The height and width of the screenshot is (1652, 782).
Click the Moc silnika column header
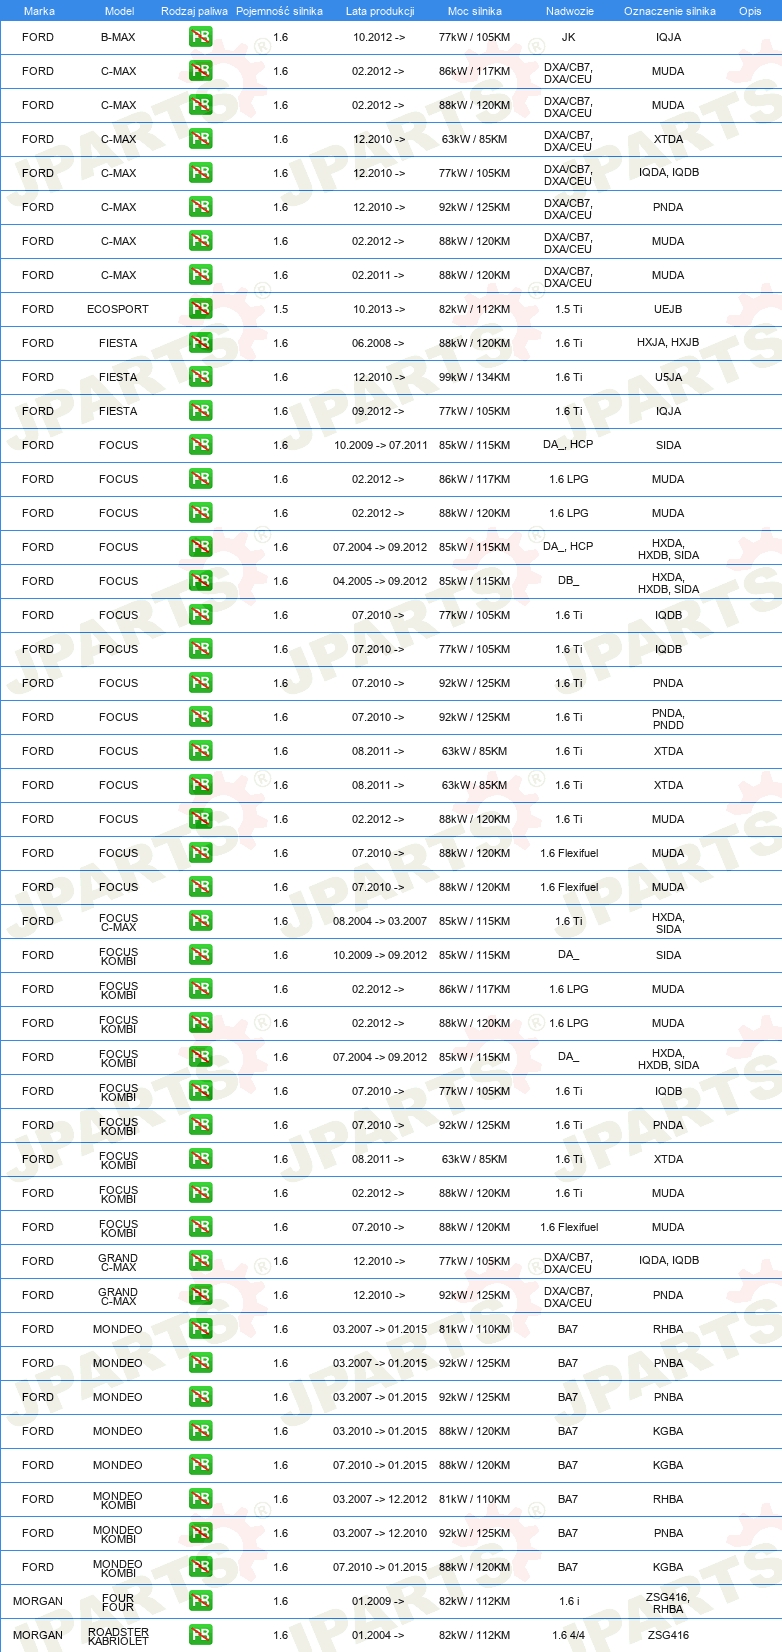click(x=474, y=11)
